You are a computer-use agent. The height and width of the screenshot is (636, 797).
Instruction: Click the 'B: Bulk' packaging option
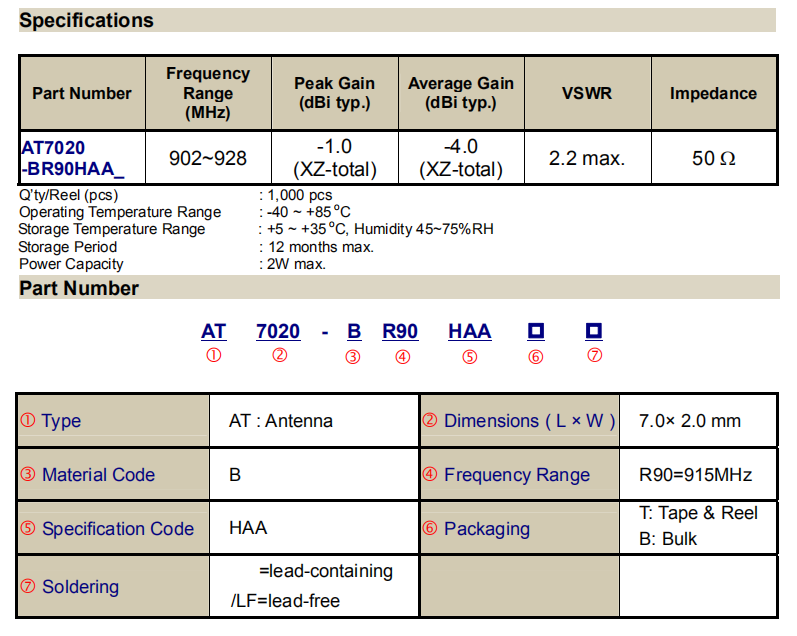tap(668, 539)
